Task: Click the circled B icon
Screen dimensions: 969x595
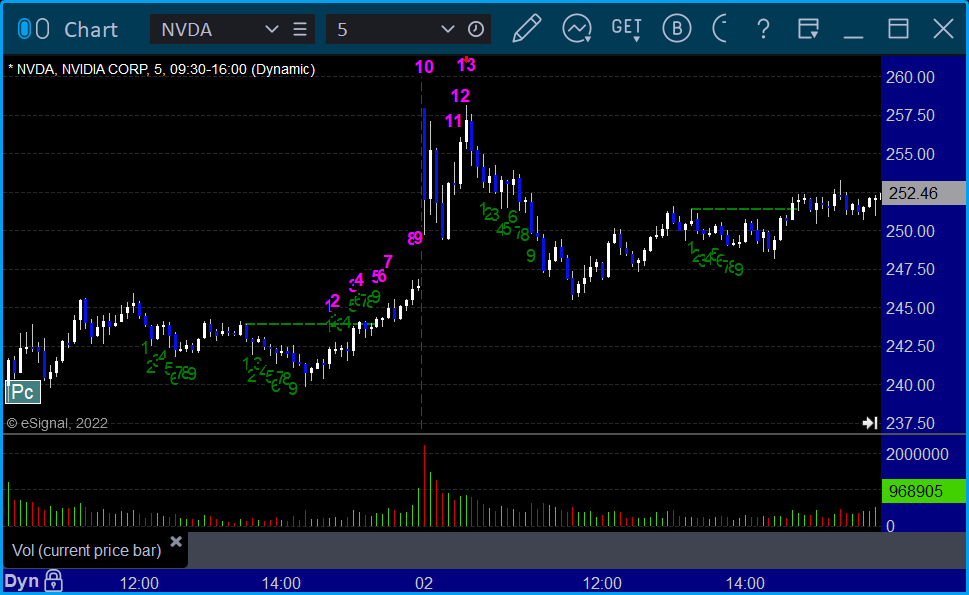Action: [x=677, y=28]
